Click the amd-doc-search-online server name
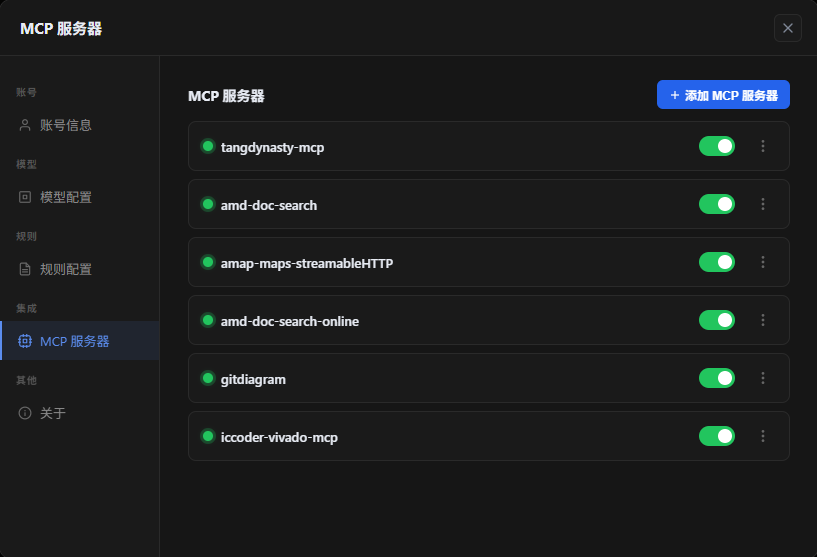Screen dimensions: 817x557 click(x=290, y=321)
